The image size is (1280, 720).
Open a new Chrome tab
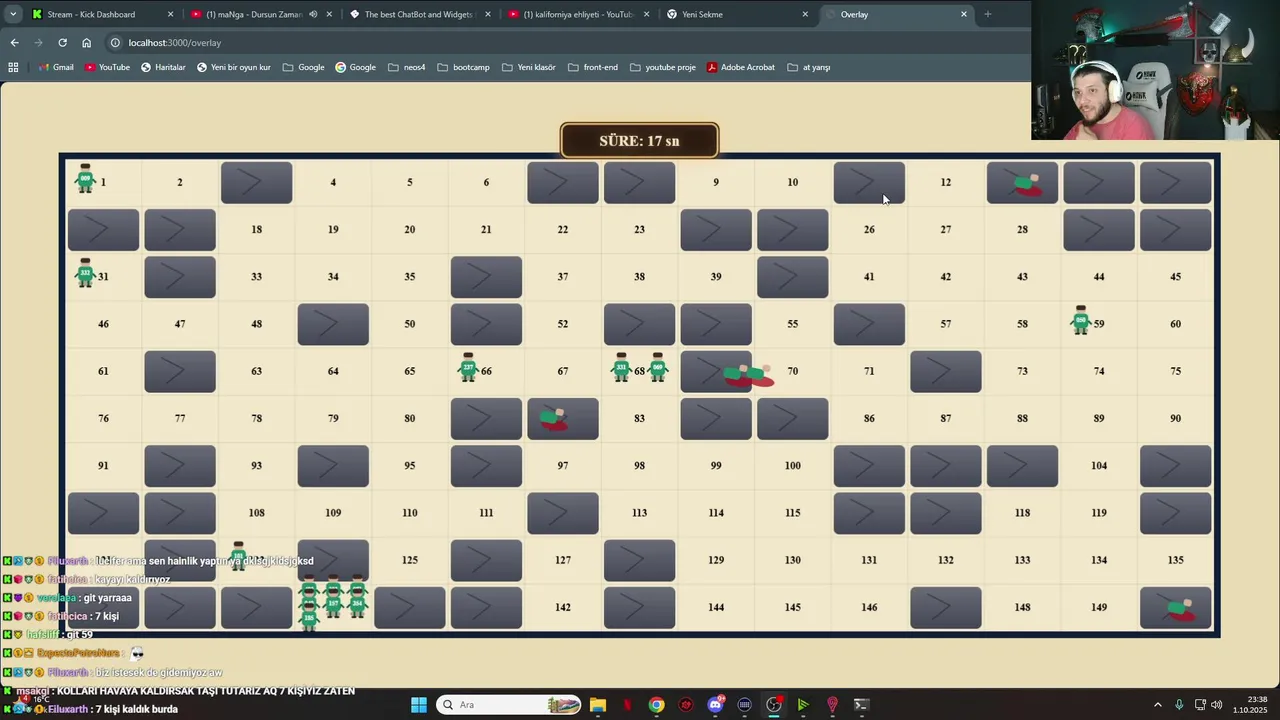pyautogui.click(x=987, y=14)
